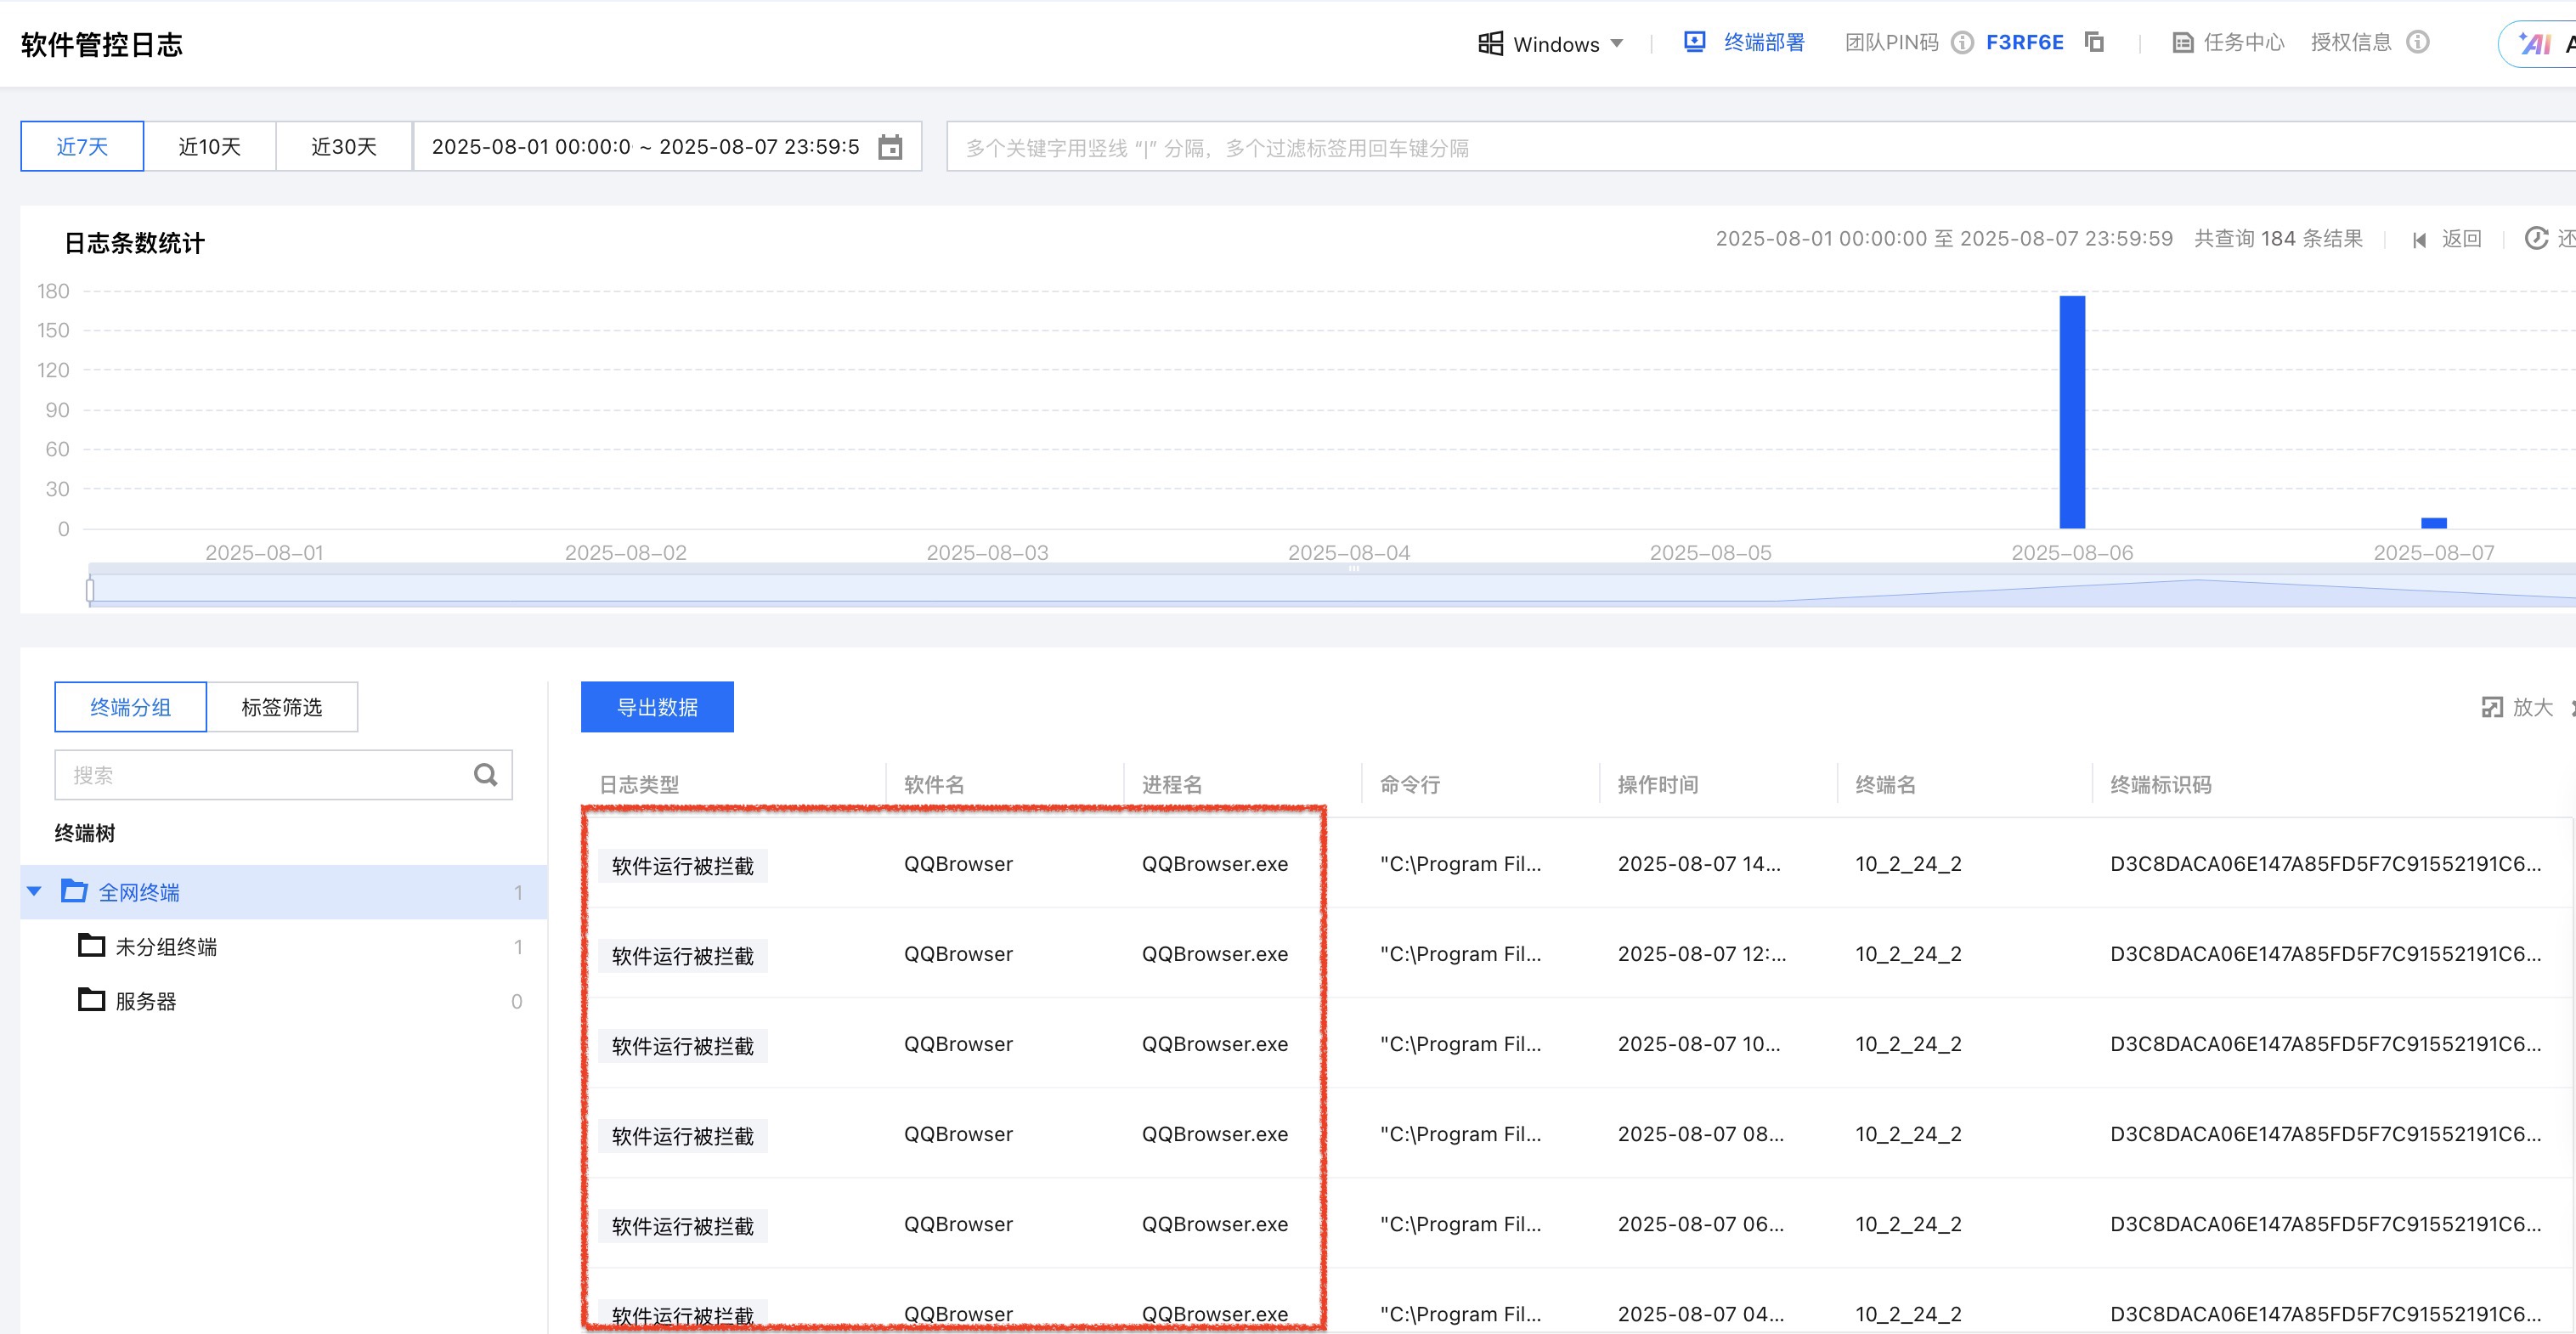
Task: Select the 近7天 time range
Action: click(82, 147)
